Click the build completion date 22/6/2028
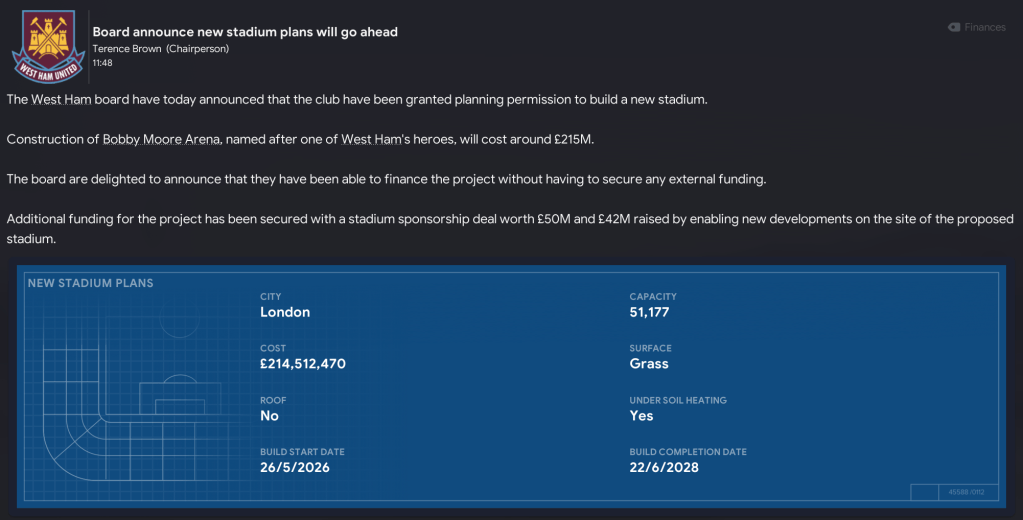1023x520 pixels. point(664,468)
